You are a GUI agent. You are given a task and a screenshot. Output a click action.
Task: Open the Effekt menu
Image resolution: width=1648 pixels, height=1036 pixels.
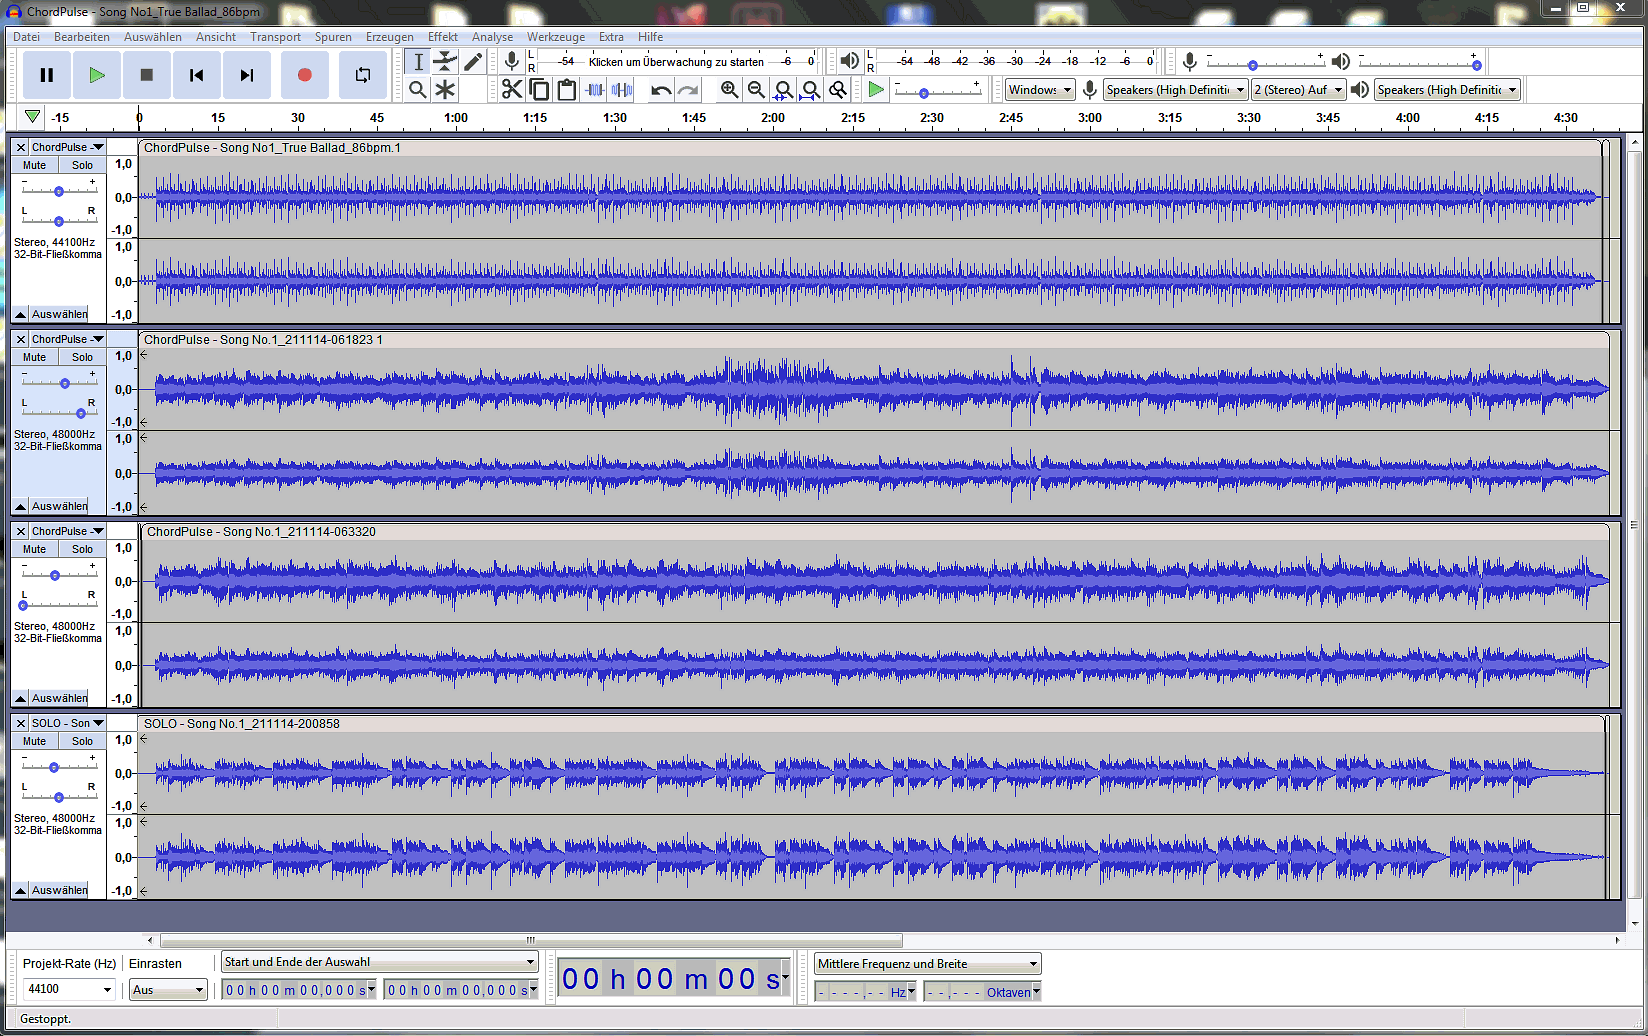pos(443,37)
